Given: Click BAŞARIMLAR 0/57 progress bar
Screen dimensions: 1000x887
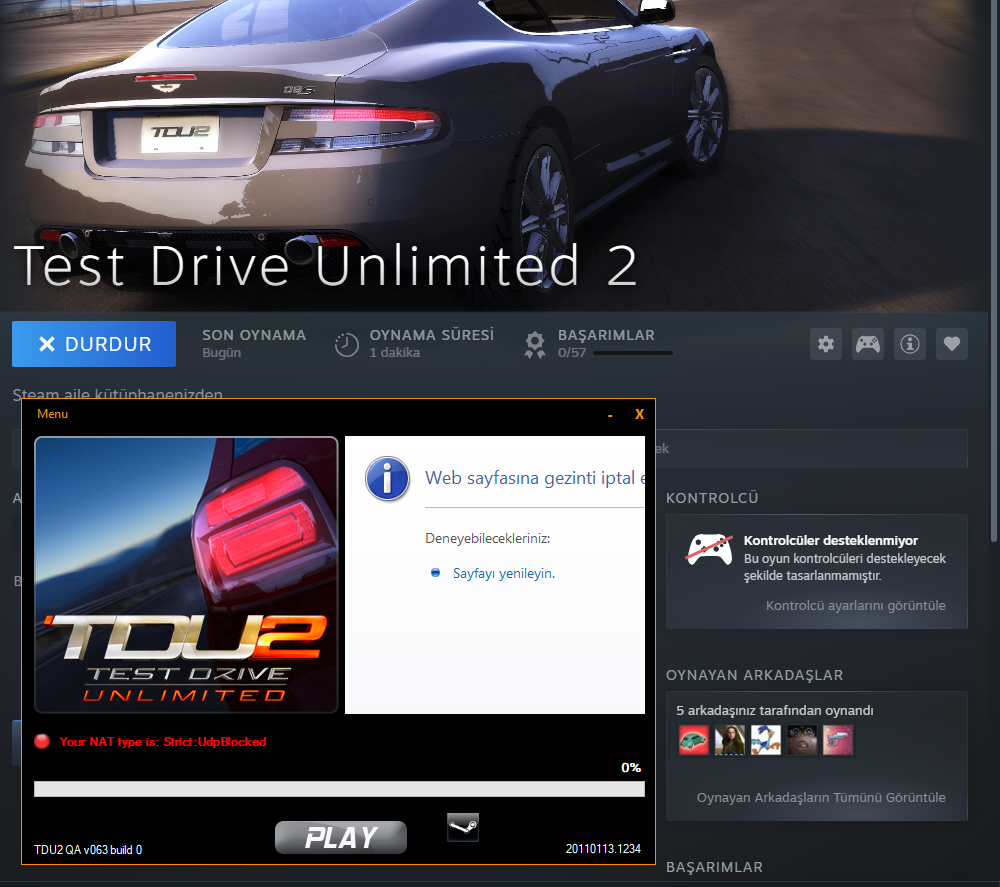Looking at the screenshot, I should click(633, 353).
